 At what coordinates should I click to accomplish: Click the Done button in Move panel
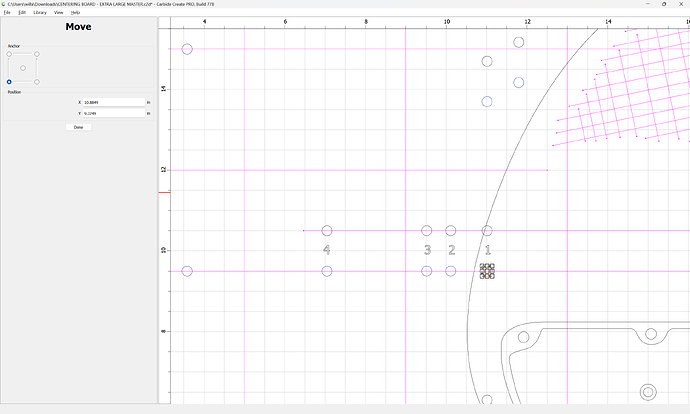78,127
